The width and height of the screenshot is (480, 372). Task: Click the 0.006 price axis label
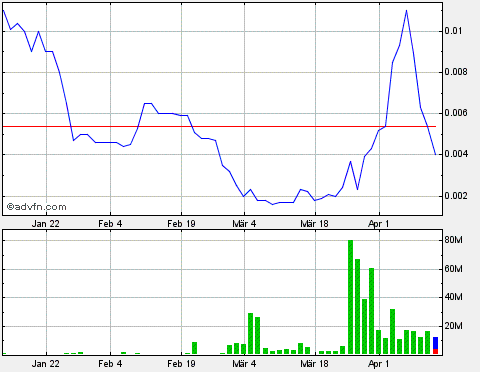(x=456, y=113)
